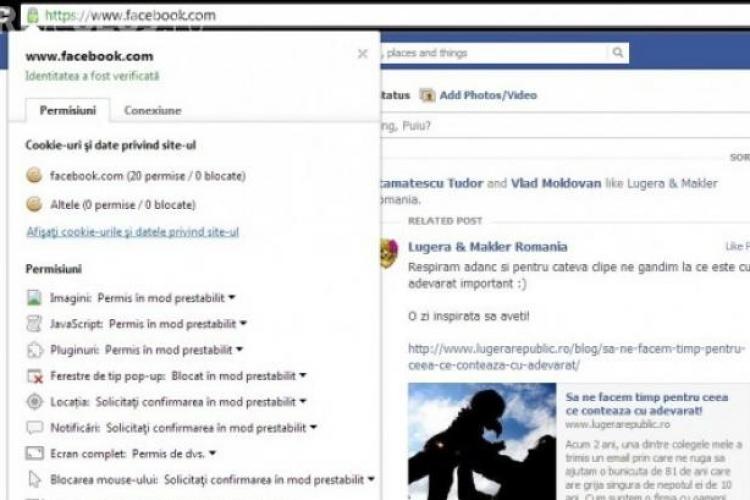This screenshot has height=500, width=750.
Task: Click the Notificări permission icon
Action: pos(34,428)
